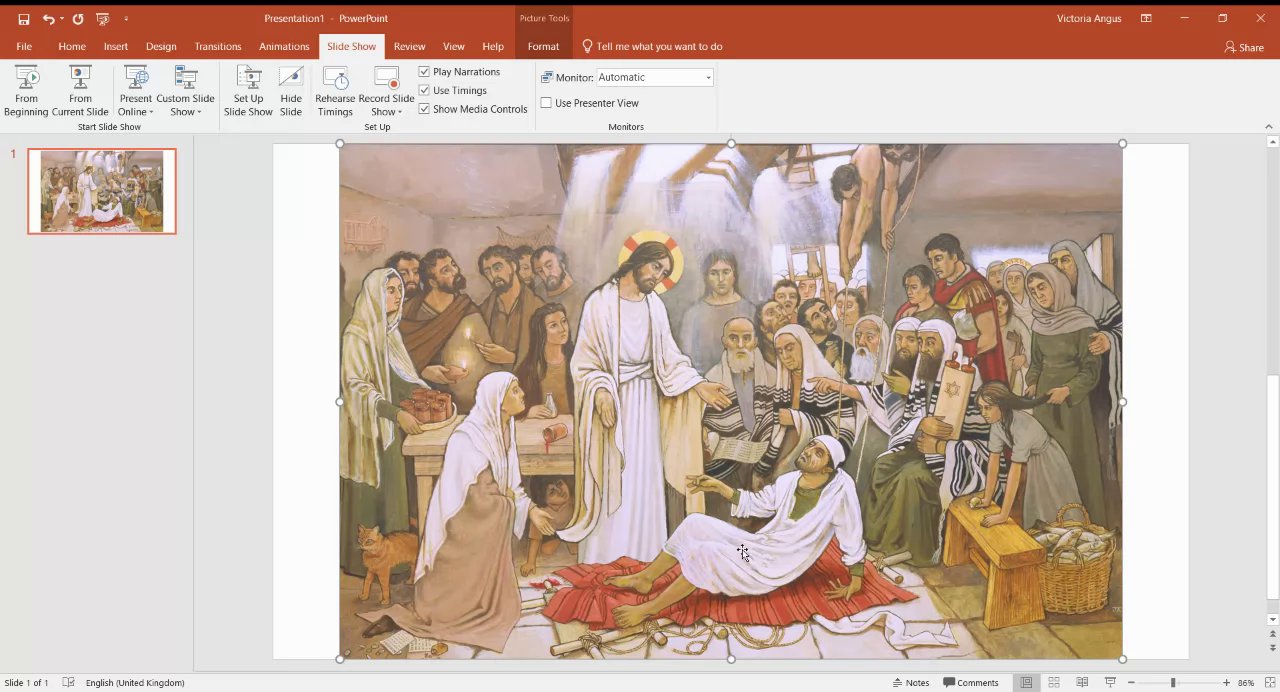1280x692 pixels.
Task: Open Present Online dropdown
Action: pos(135,91)
